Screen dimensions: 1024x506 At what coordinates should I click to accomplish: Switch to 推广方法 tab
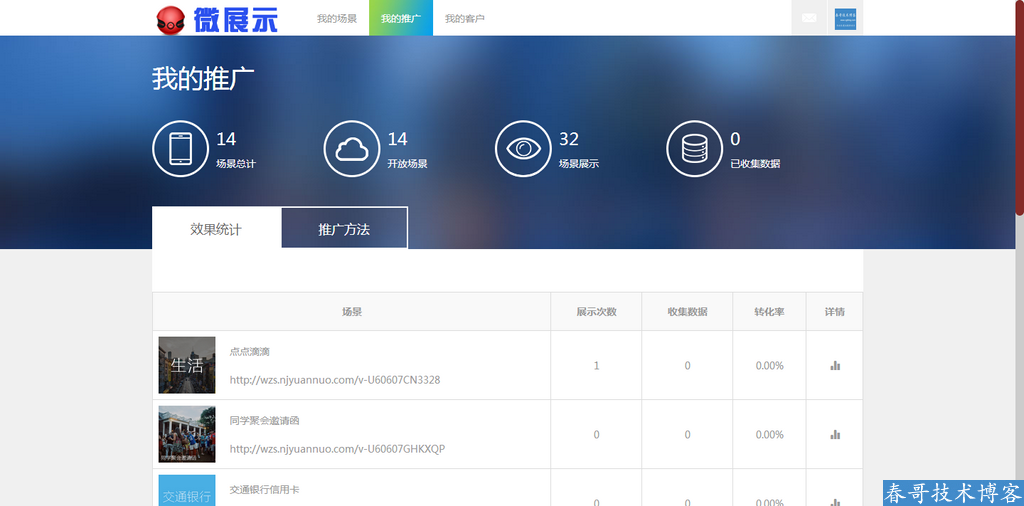point(344,229)
